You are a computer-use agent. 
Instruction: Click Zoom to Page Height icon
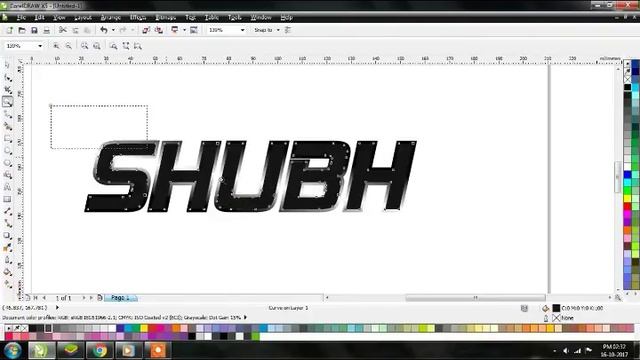click(138, 46)
